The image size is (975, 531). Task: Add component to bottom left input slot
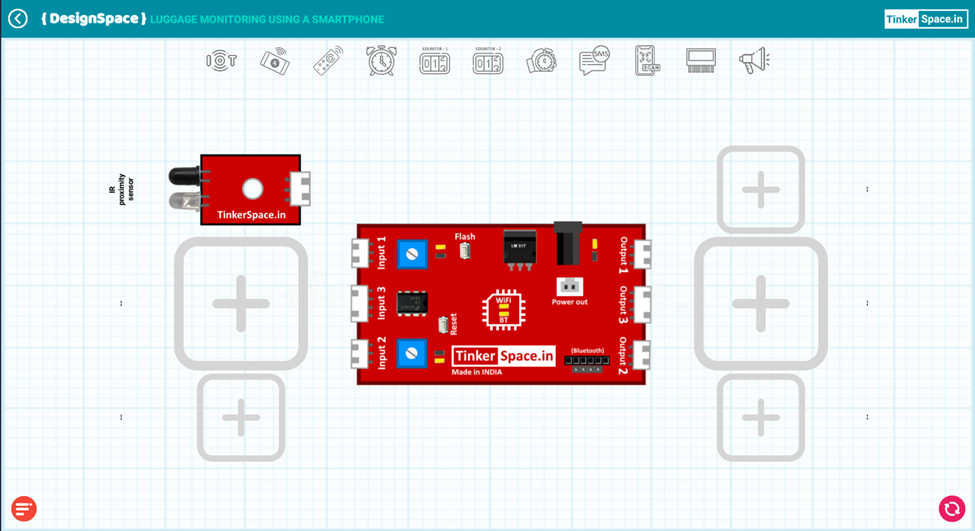coord(241,417)
